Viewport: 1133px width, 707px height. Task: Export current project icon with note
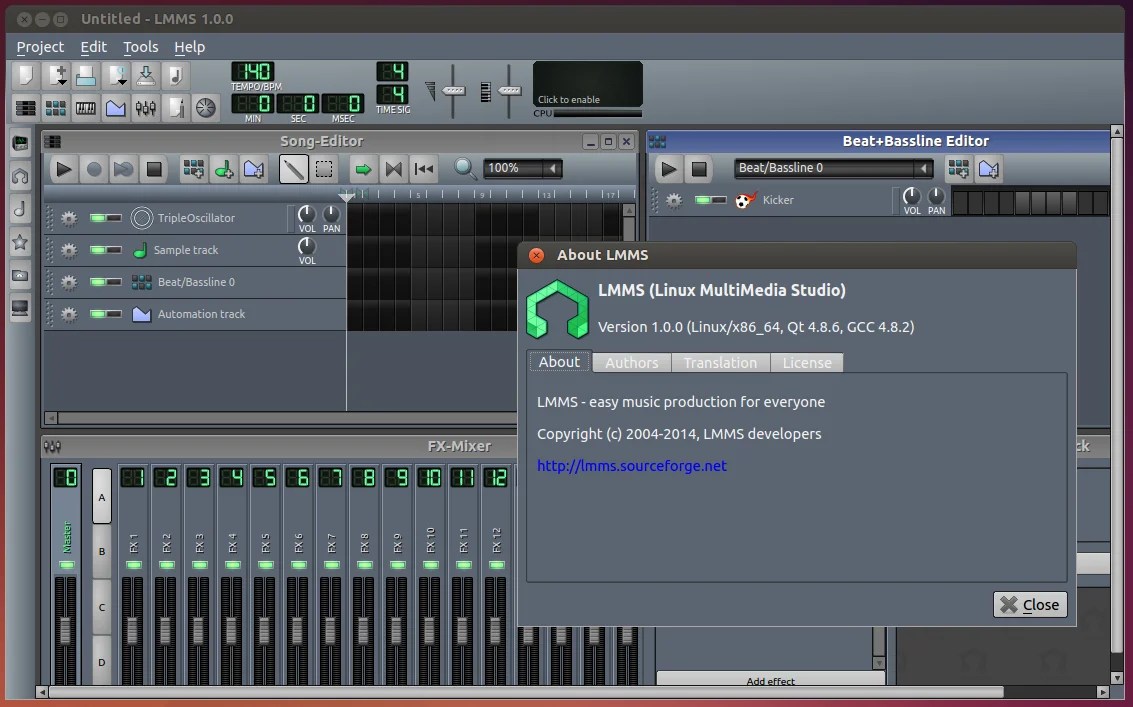coord(176,75)
